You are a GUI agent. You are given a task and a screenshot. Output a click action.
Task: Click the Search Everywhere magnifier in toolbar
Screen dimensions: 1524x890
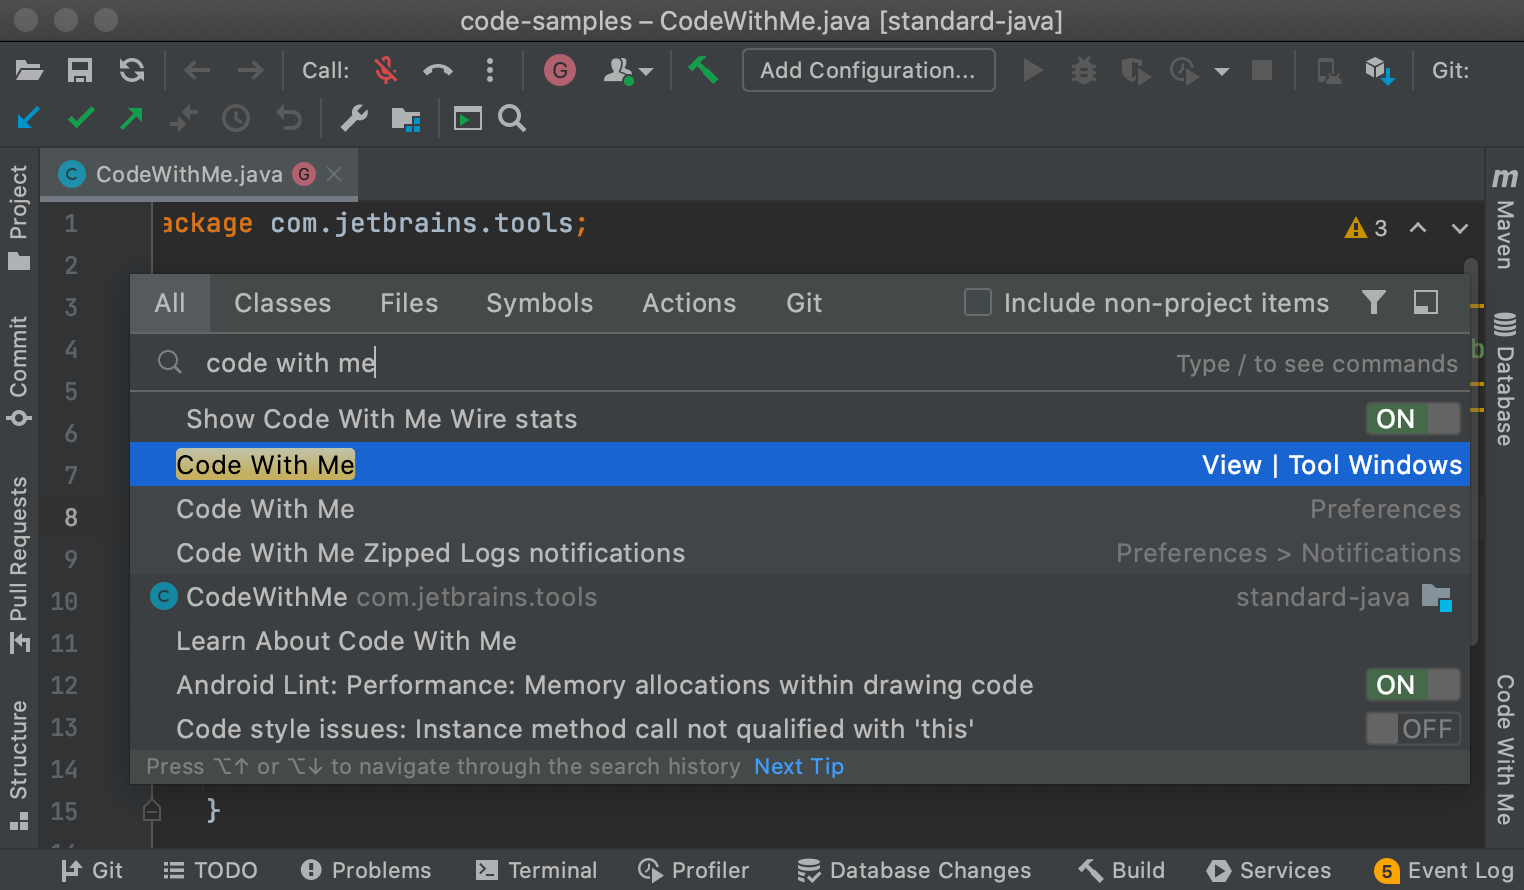(x=512, y=119)
